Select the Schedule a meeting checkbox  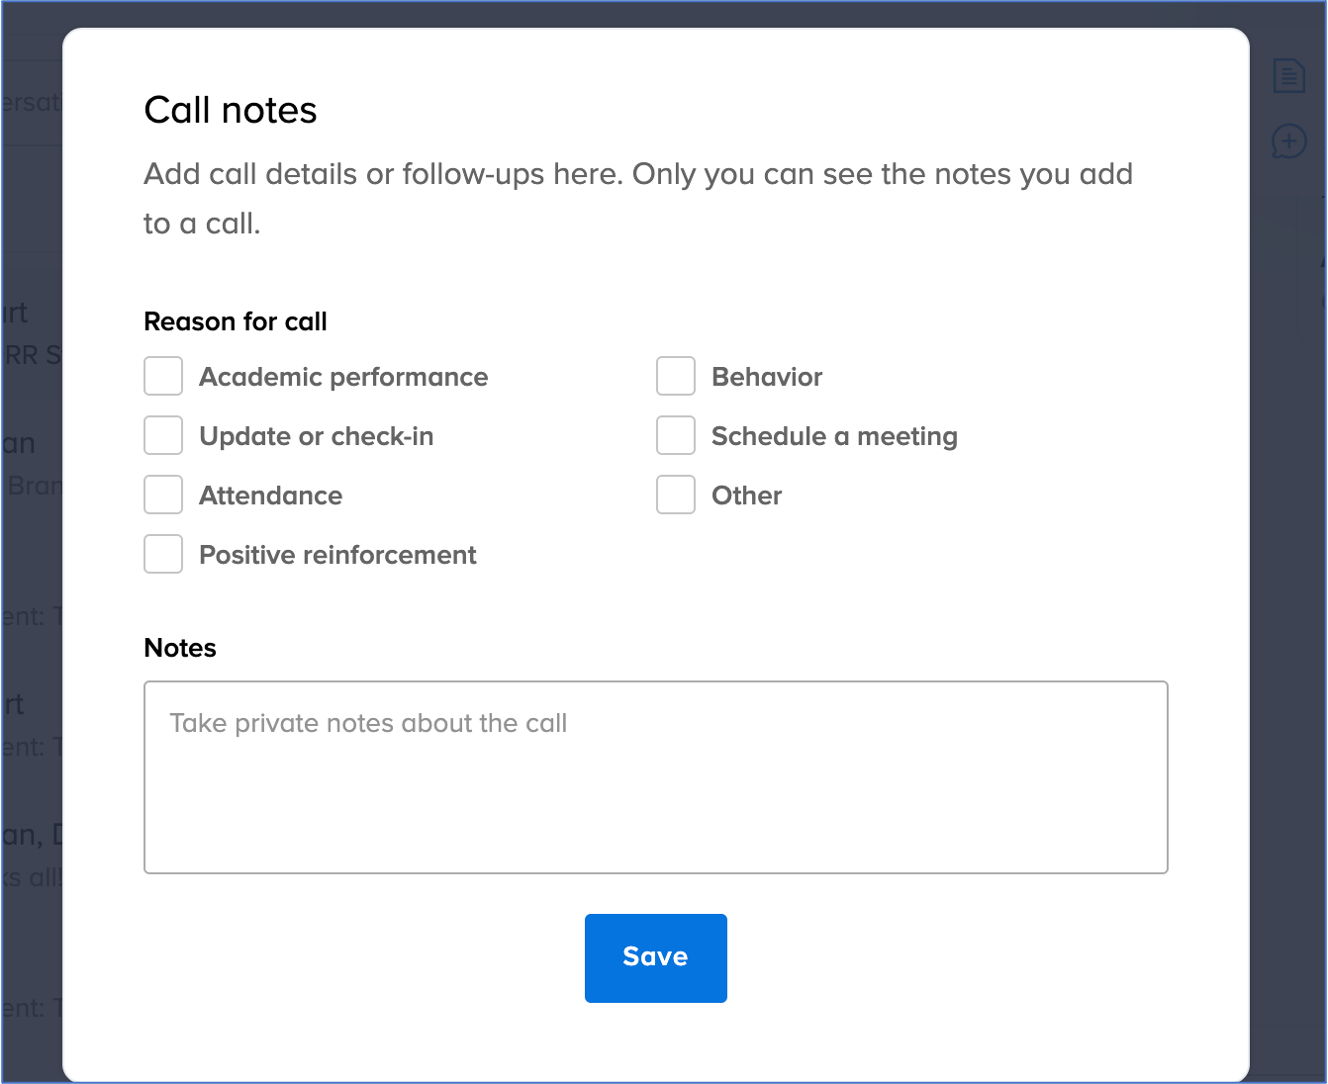click(x=675, y=436)
